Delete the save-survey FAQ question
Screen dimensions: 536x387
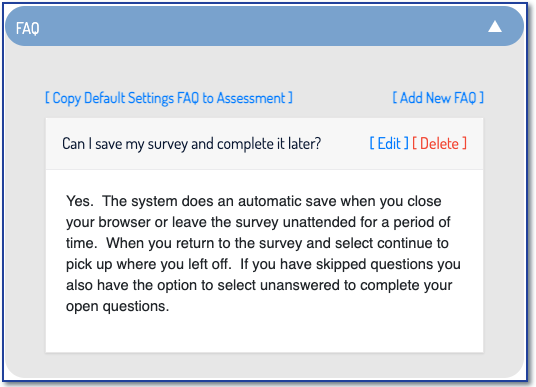(439, 143)
